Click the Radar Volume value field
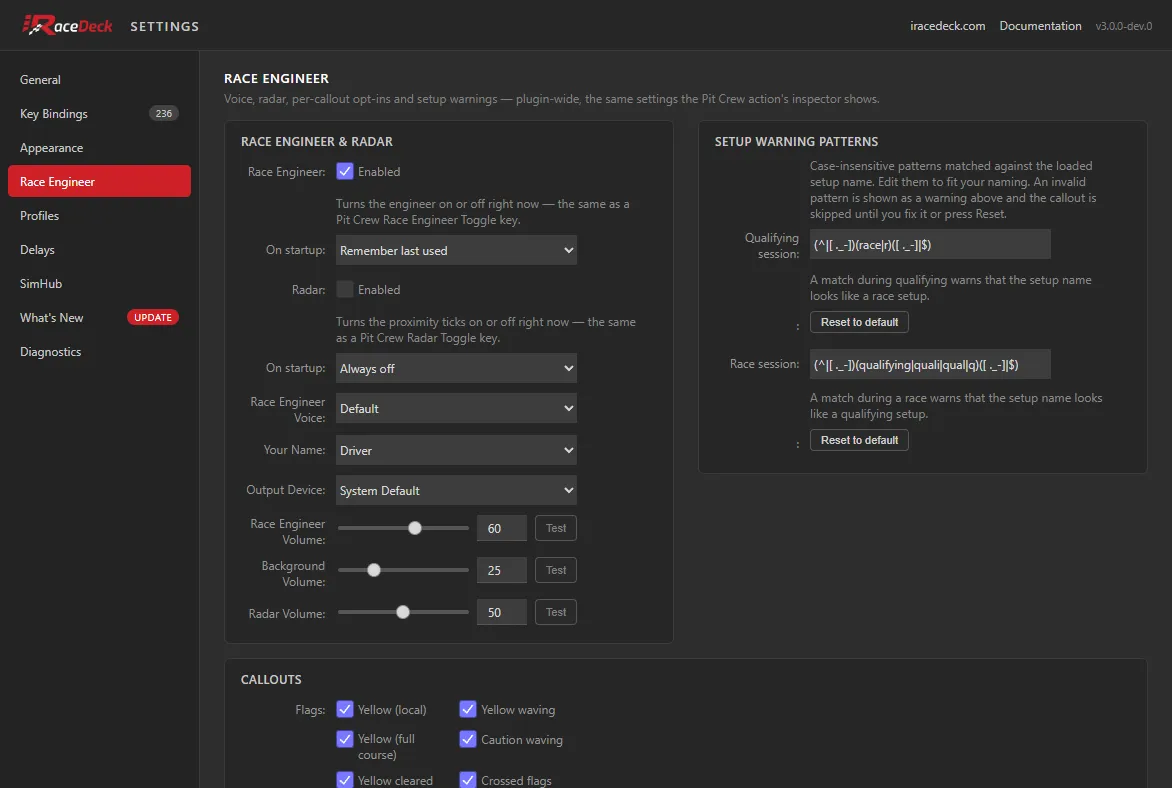 502,612
